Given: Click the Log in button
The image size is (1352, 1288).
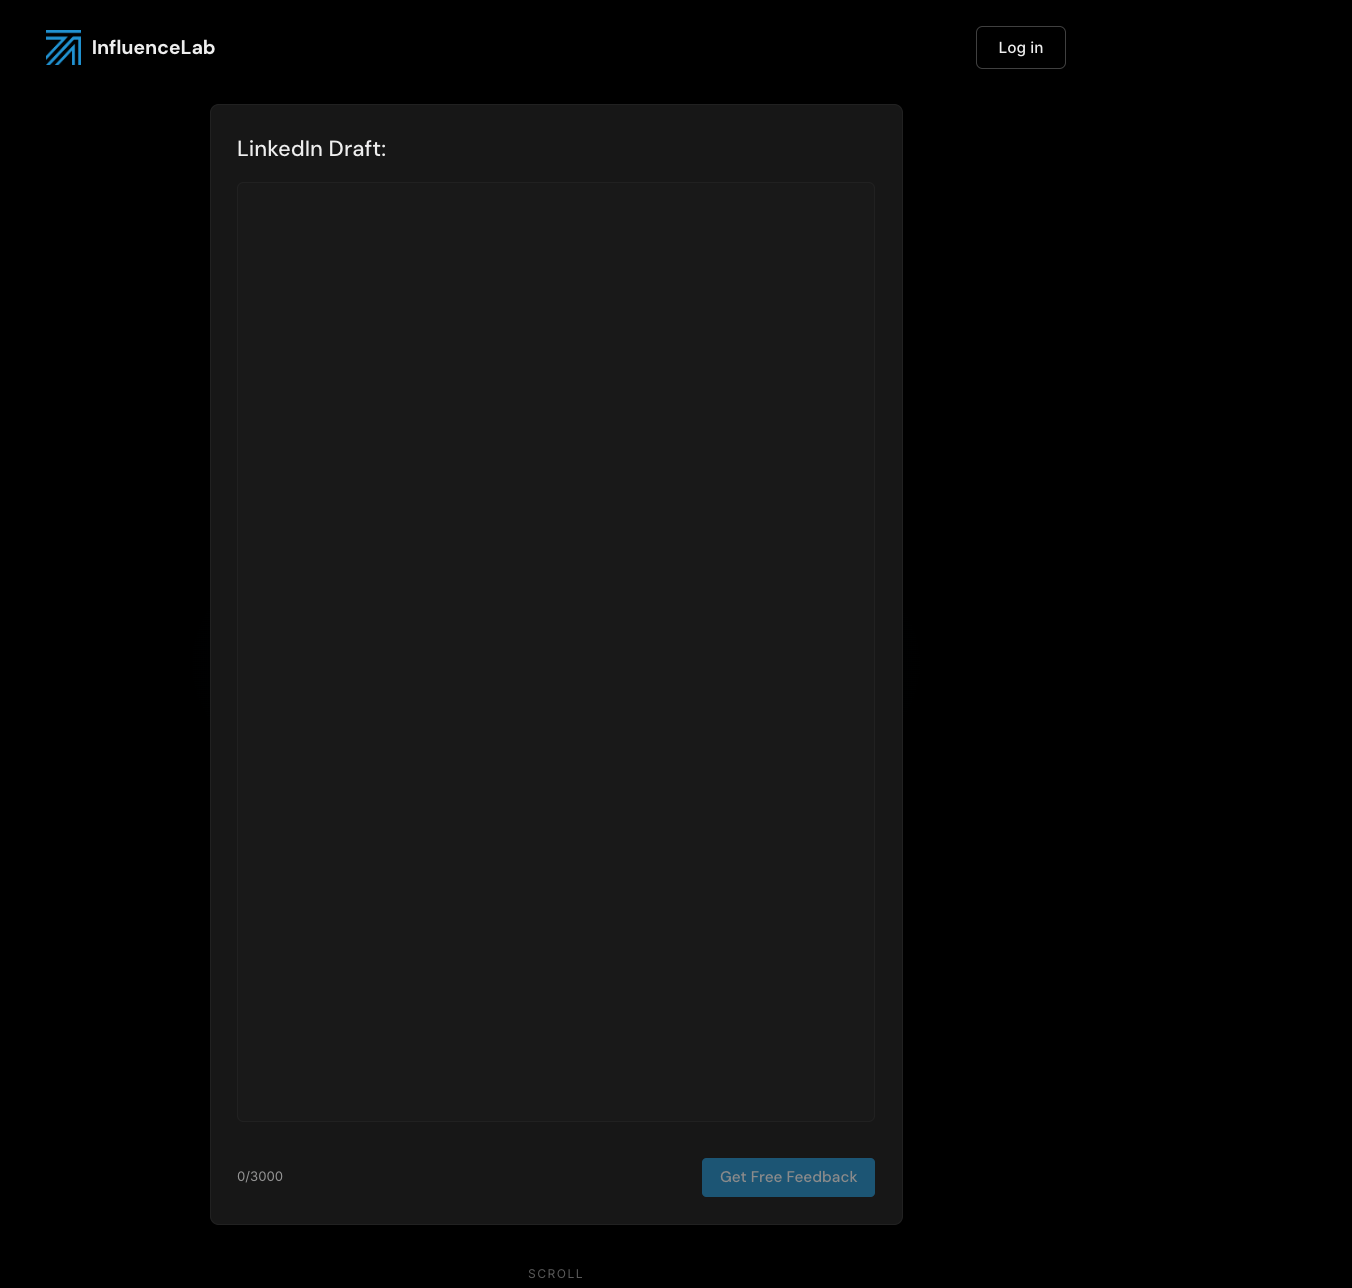Looking at the screenshot, I should 1020,47.
